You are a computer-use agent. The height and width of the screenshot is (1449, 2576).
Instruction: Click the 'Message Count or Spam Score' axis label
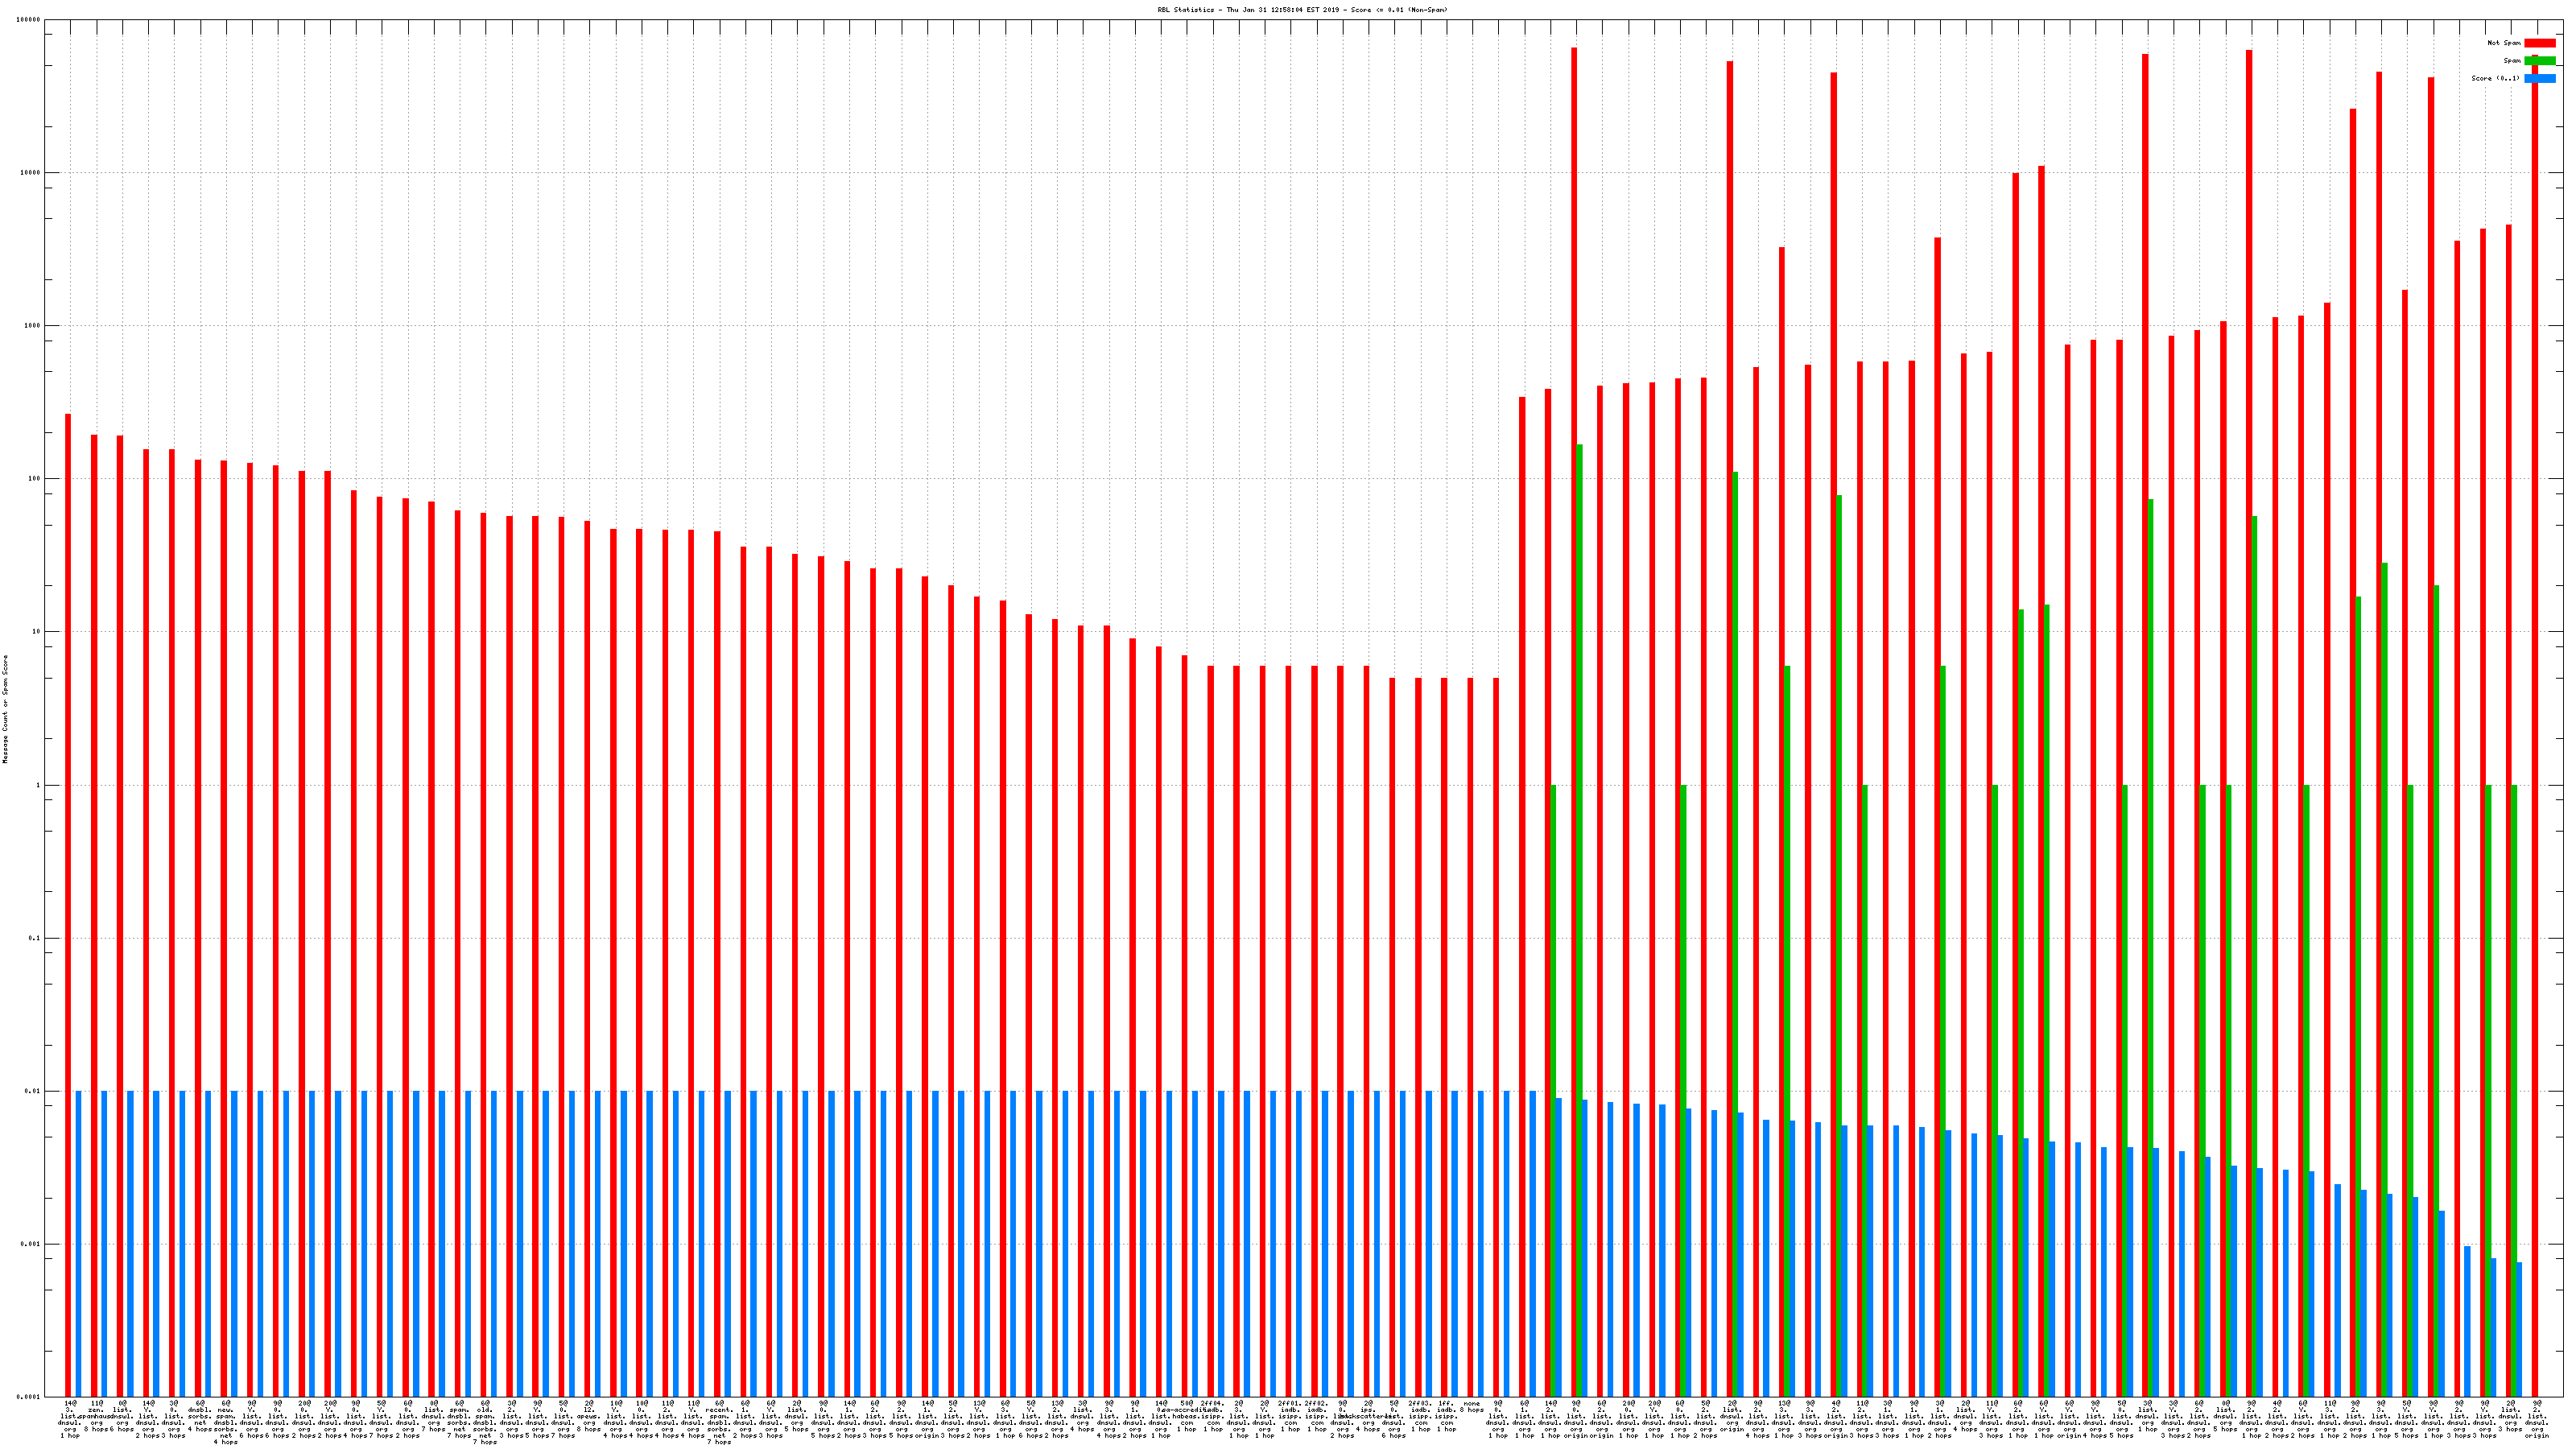(5, 709)
